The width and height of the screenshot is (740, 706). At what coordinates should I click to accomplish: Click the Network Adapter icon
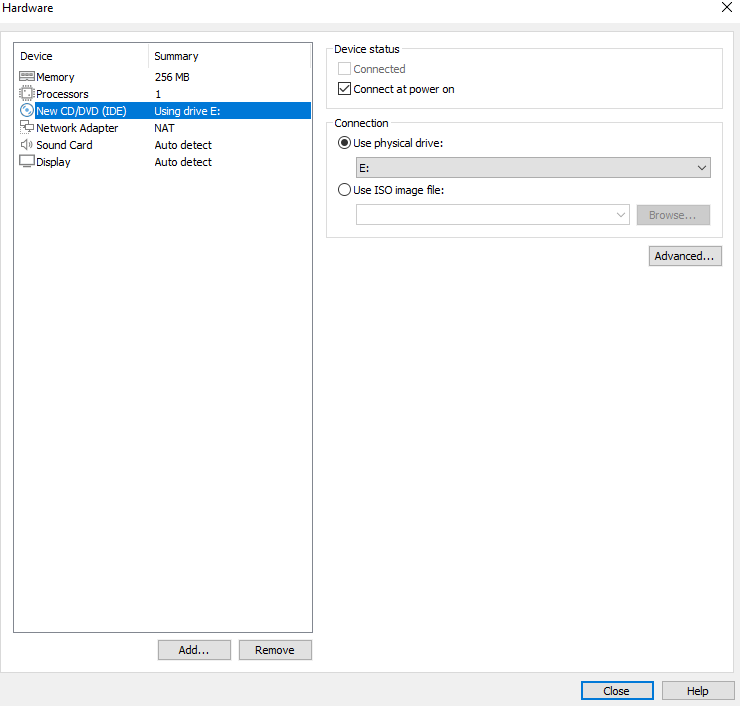pyautogui.click(x=27, y=127)
